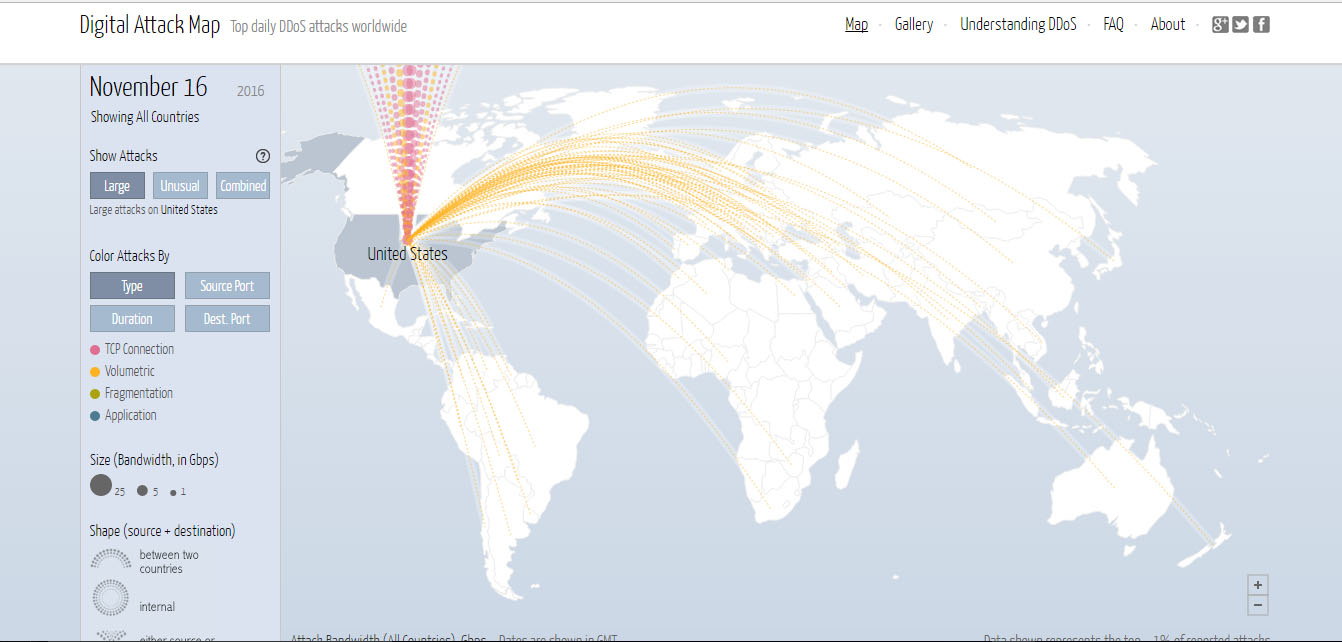Open the About page
1342x642 pixels.
pyautogui.click(x=1168, y=25)
